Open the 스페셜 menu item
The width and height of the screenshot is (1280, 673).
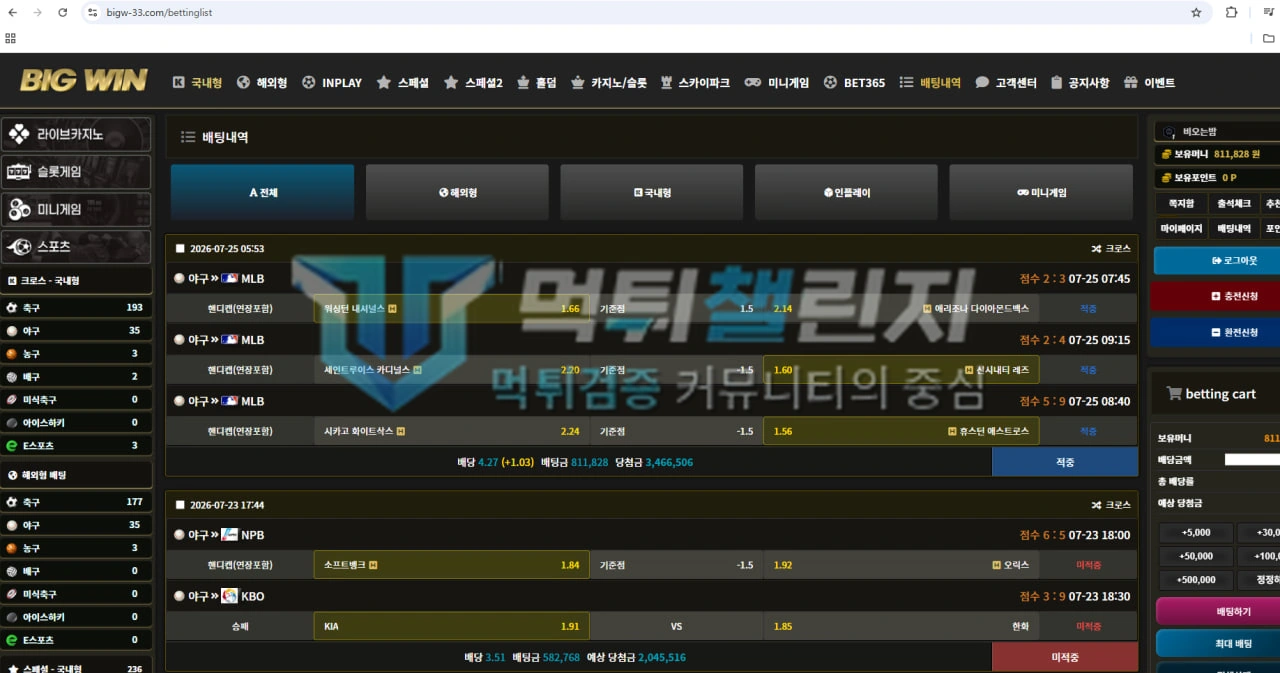(x=402, y=83)
